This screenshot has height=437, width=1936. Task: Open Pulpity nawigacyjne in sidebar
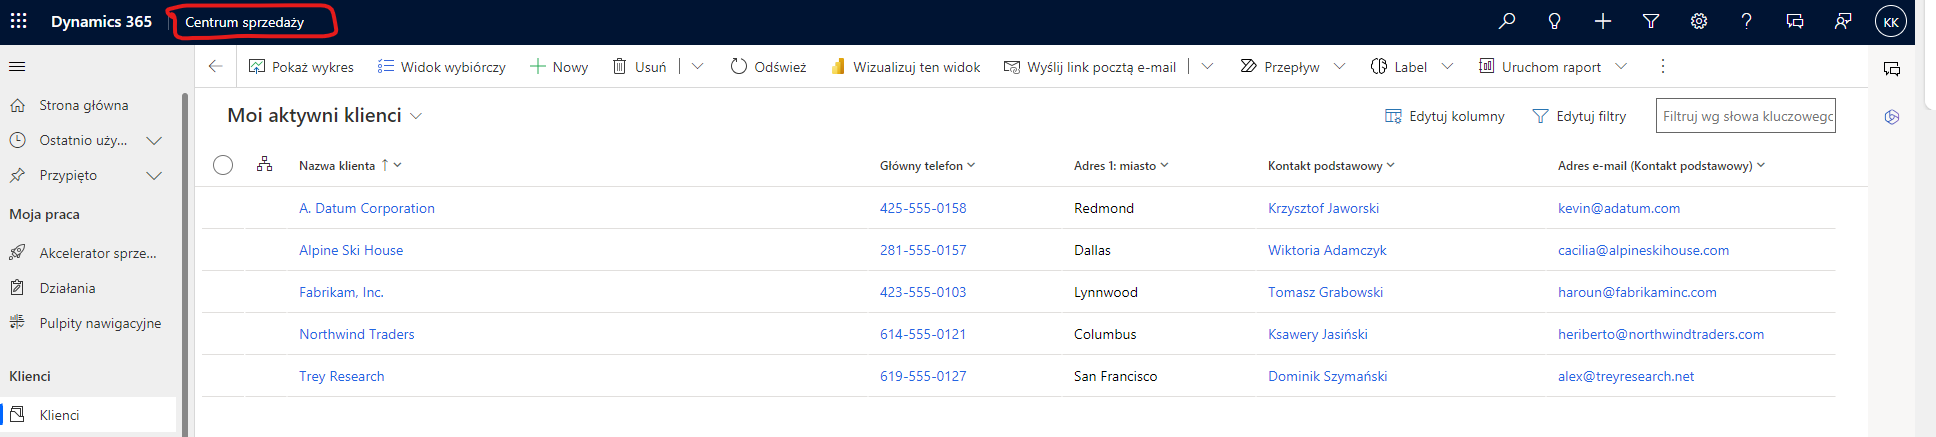[99, 323]
